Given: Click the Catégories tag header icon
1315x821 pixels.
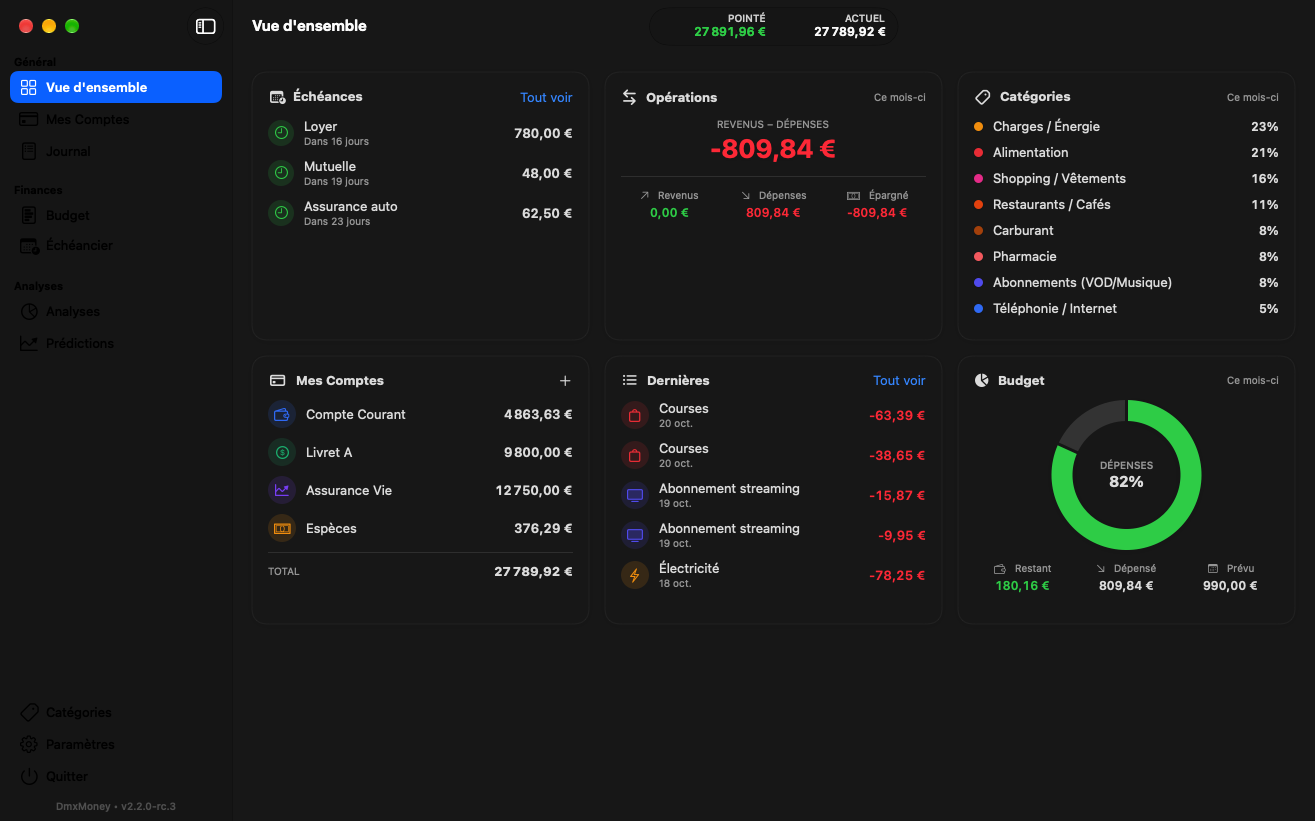Looking at the screenshot, I should 983,97.
